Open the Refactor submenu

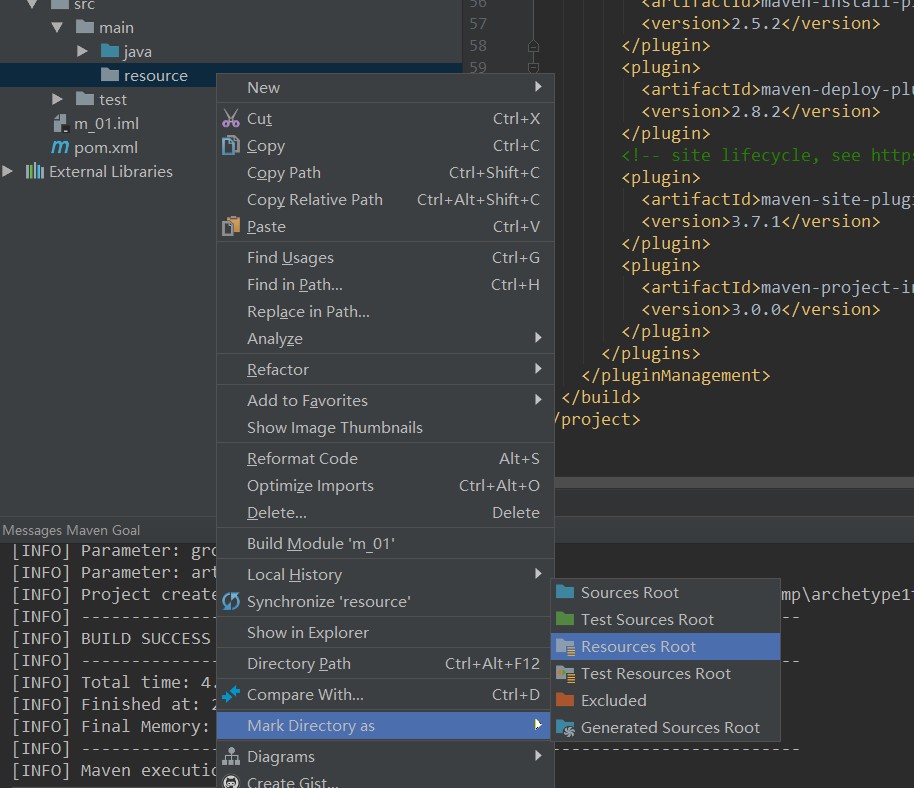pos(278,370)
